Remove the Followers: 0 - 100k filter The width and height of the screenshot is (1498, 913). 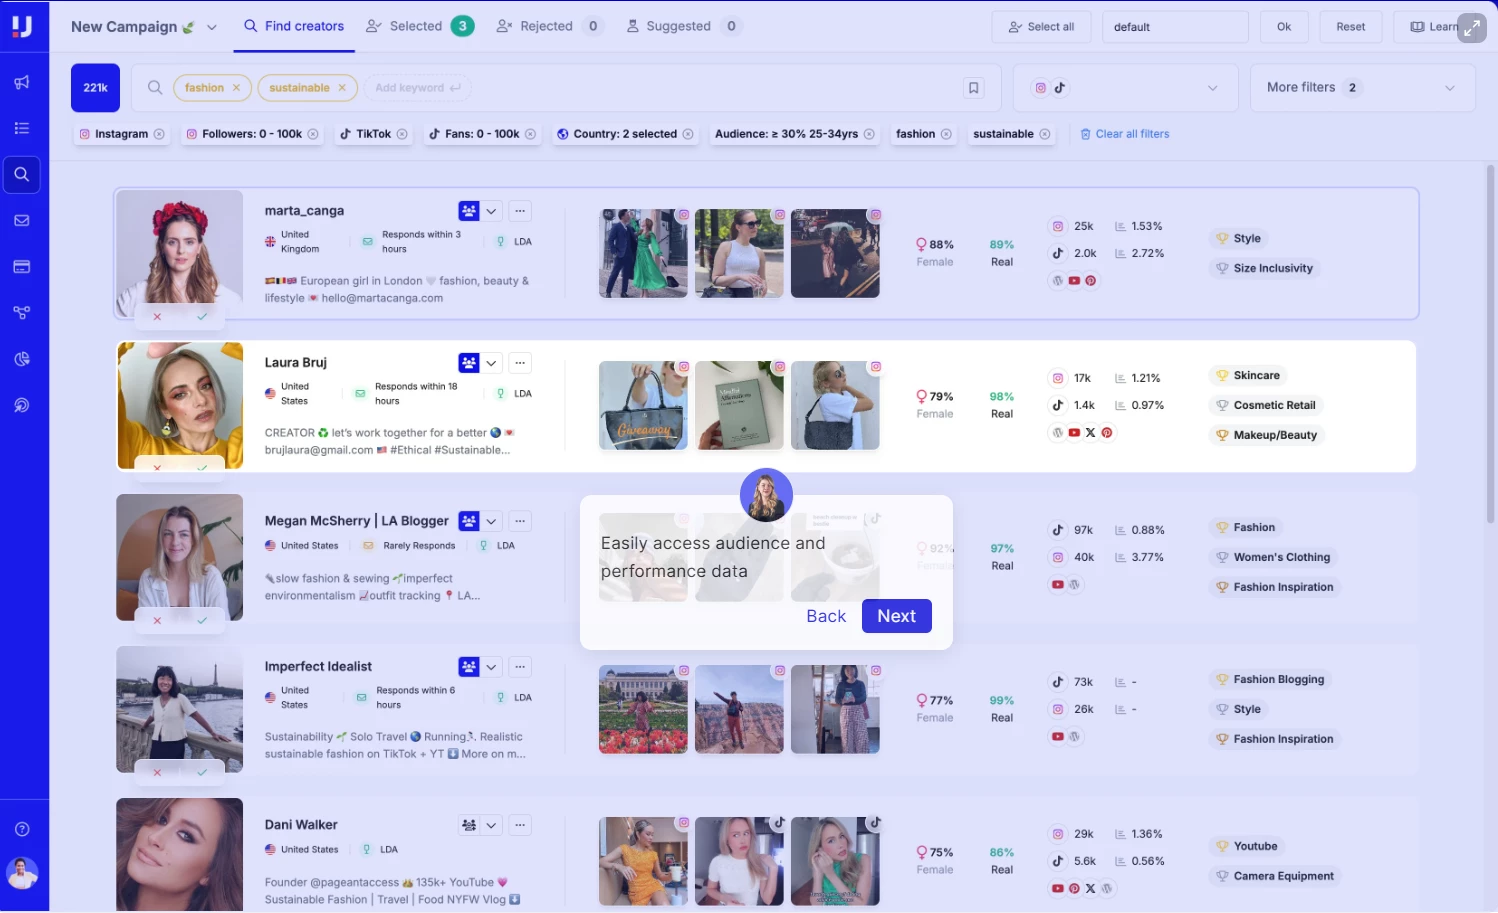pos(313,134)
